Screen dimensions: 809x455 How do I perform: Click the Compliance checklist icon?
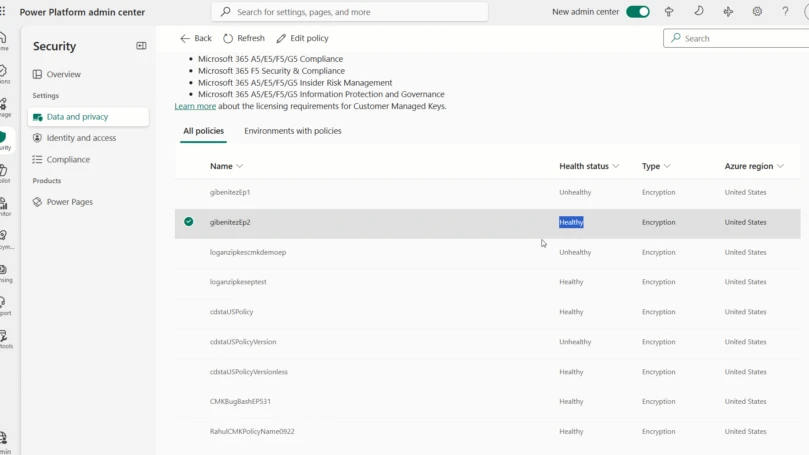coord(37,159)
